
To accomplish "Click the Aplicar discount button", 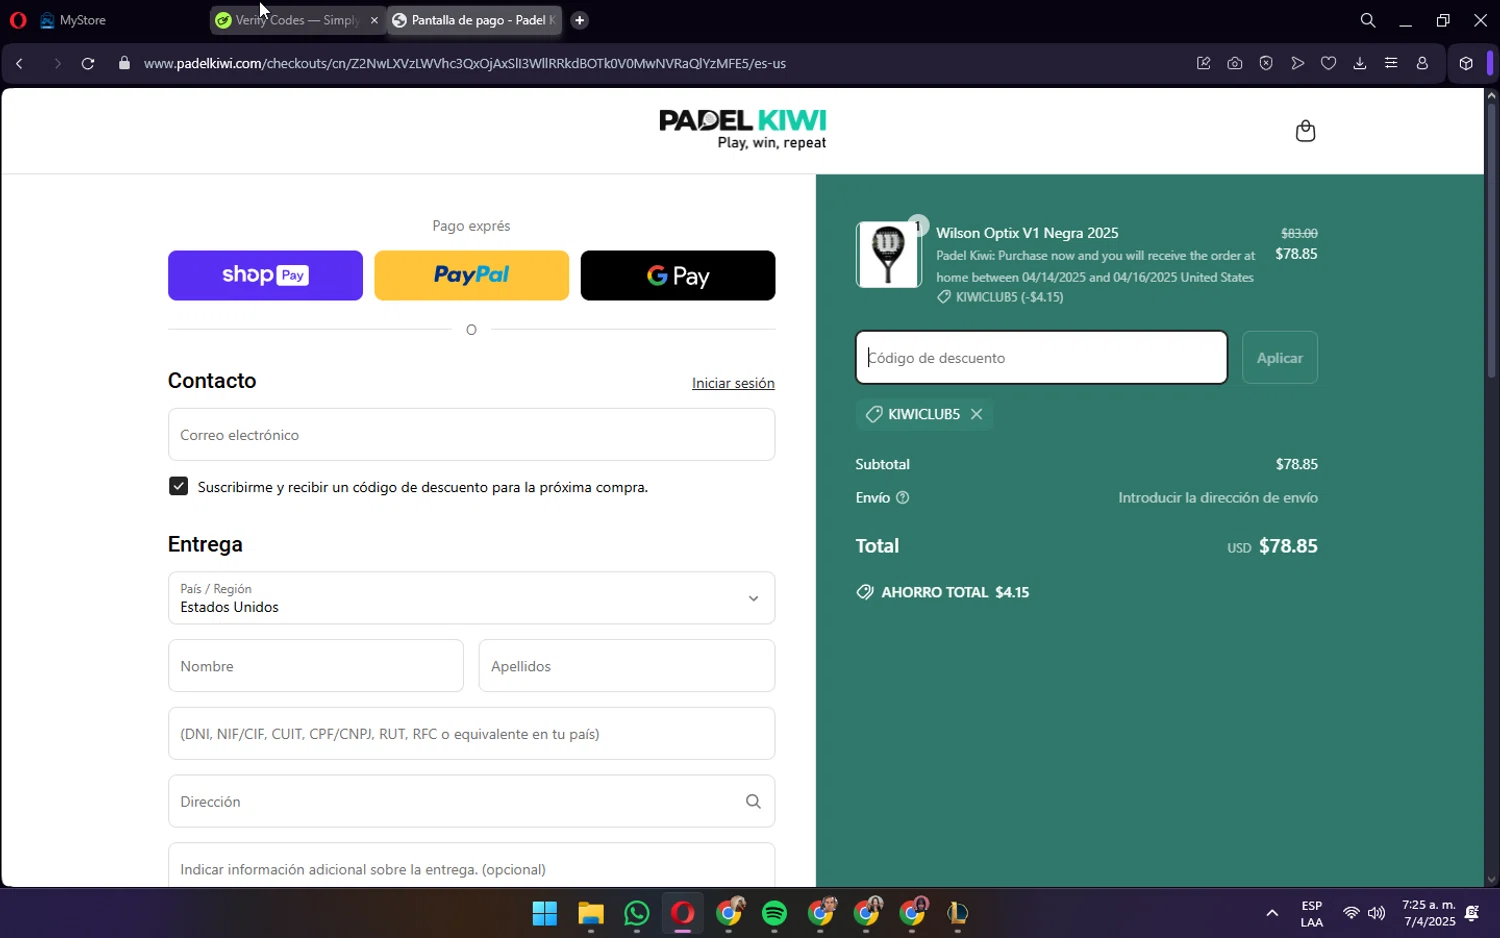I will [x=1280, y=357].
